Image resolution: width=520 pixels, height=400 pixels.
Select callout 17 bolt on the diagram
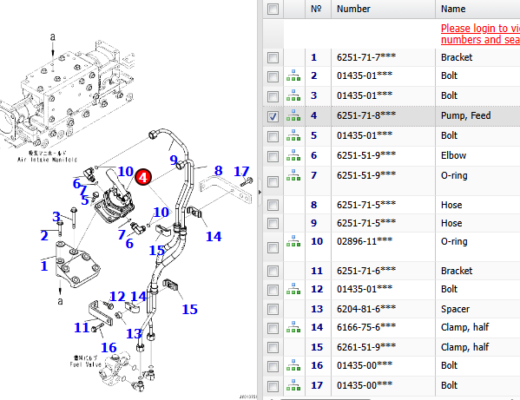[x=241, y=171]
